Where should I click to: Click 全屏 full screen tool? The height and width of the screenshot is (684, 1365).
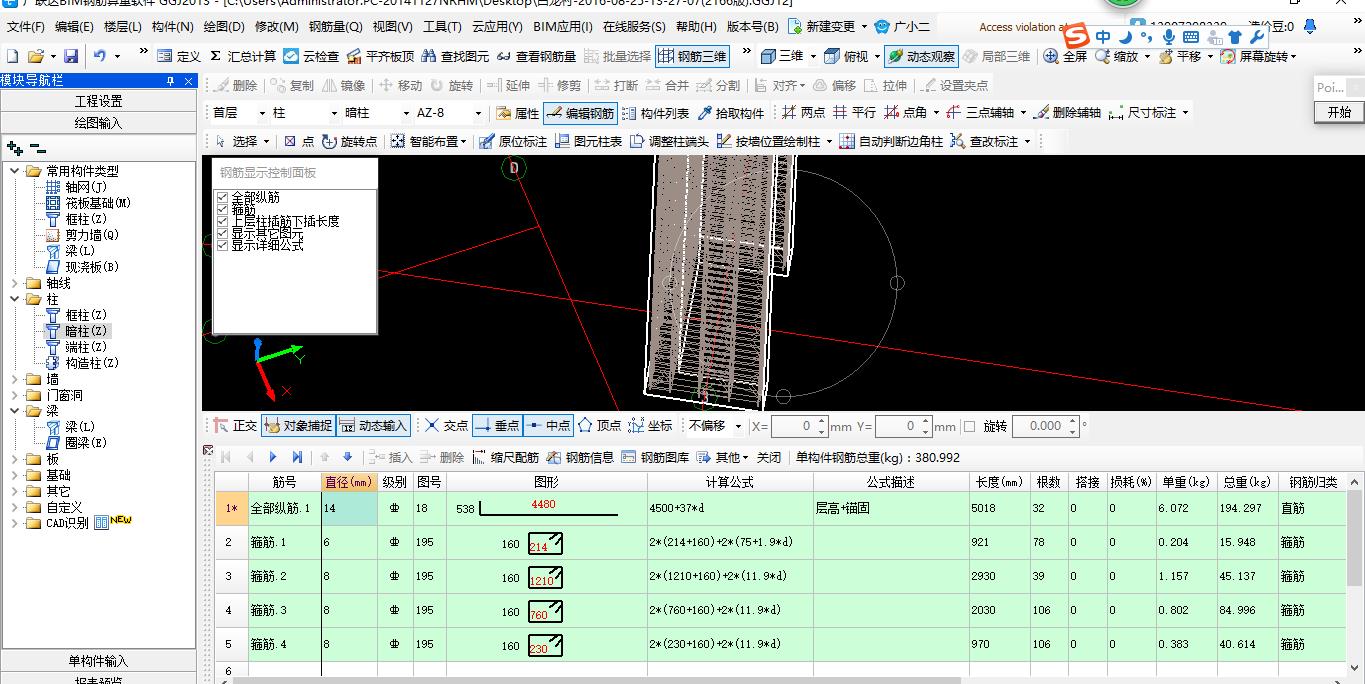pyautogui.click(x=1065, y=56)
